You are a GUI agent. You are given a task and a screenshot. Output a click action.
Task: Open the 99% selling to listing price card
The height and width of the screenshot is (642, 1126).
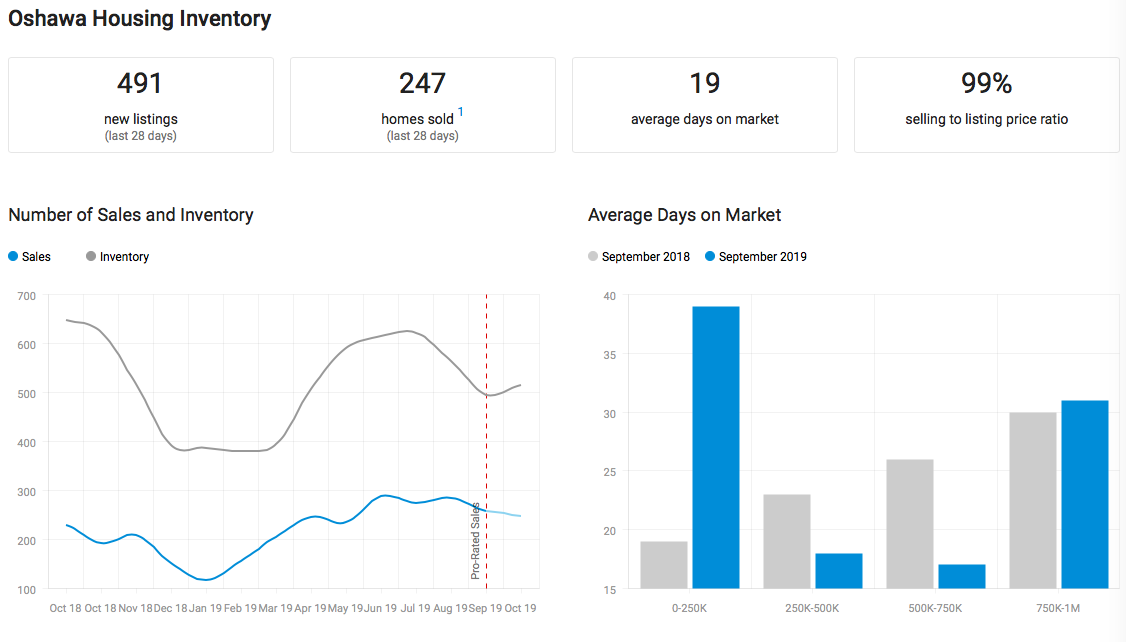987,105
